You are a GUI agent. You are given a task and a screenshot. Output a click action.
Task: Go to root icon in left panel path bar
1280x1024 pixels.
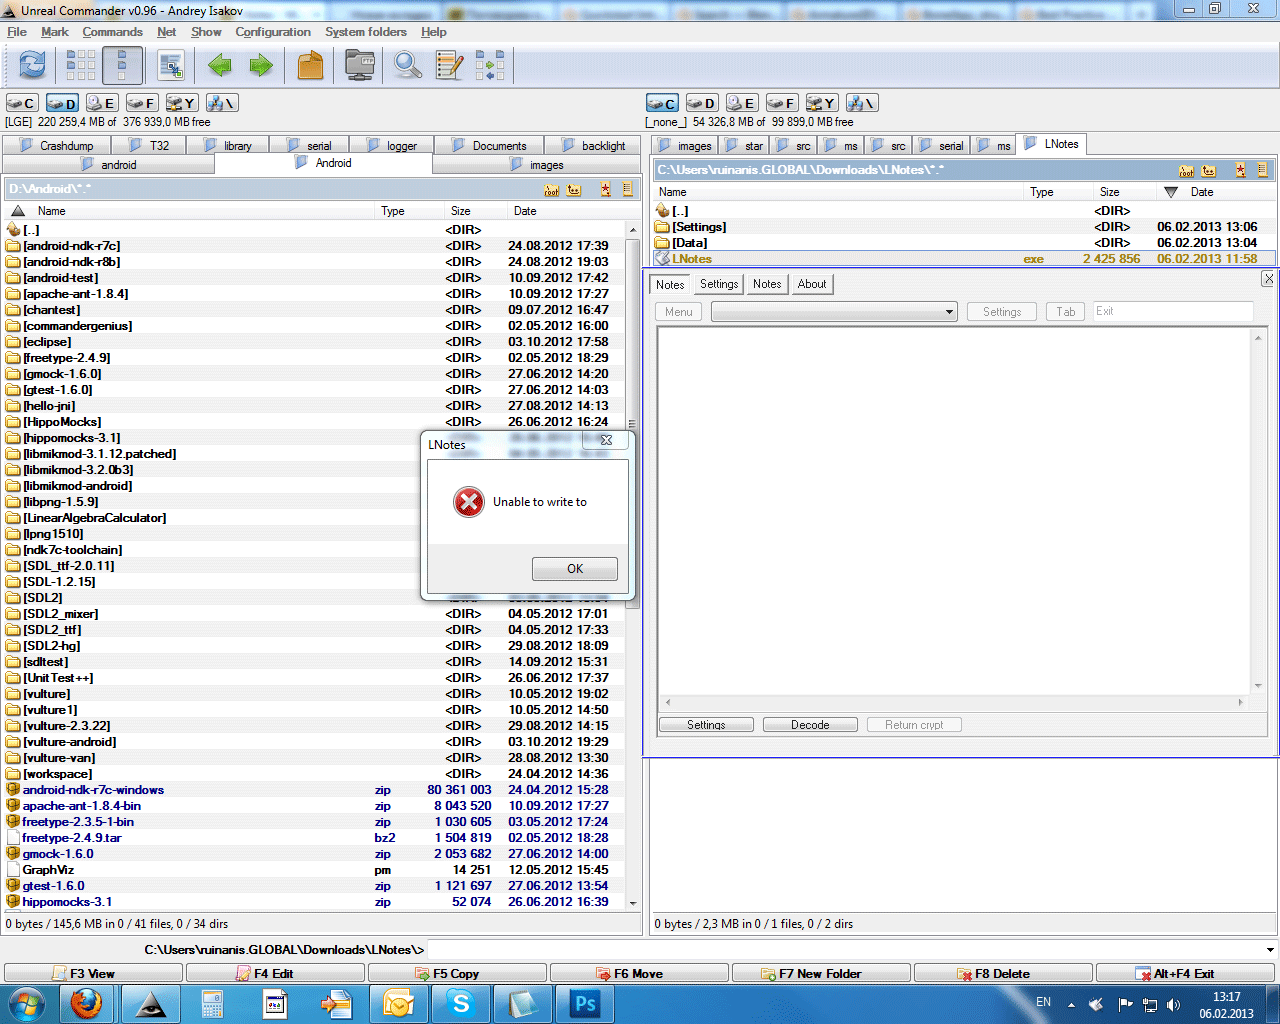(x=552, y=189)
